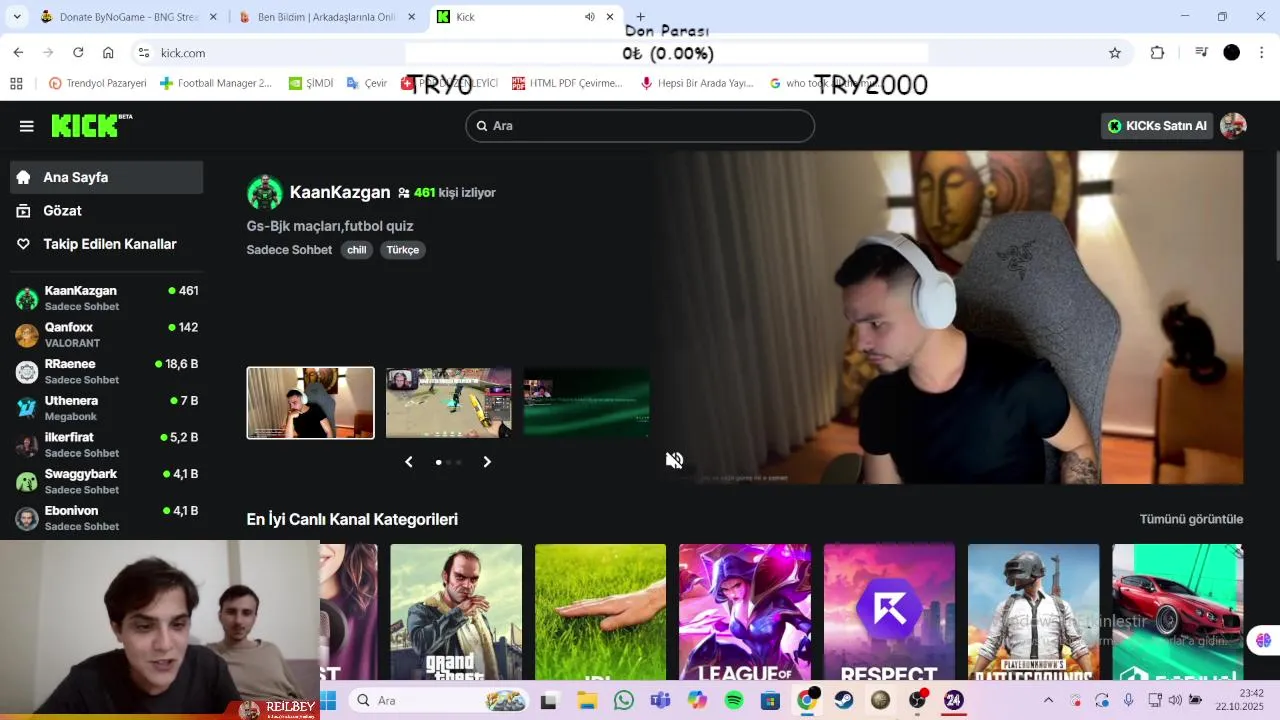Screen dimensions: 1280x720
Task: Click Tümünü görüntüle link
Action: pyautogui.click(x=1191, y=519)
